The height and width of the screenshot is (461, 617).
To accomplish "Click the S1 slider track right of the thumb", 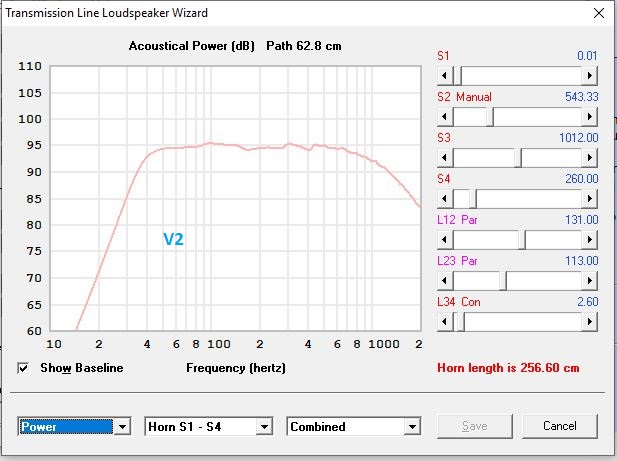I will pyautogui.click(x=521, y=76).
